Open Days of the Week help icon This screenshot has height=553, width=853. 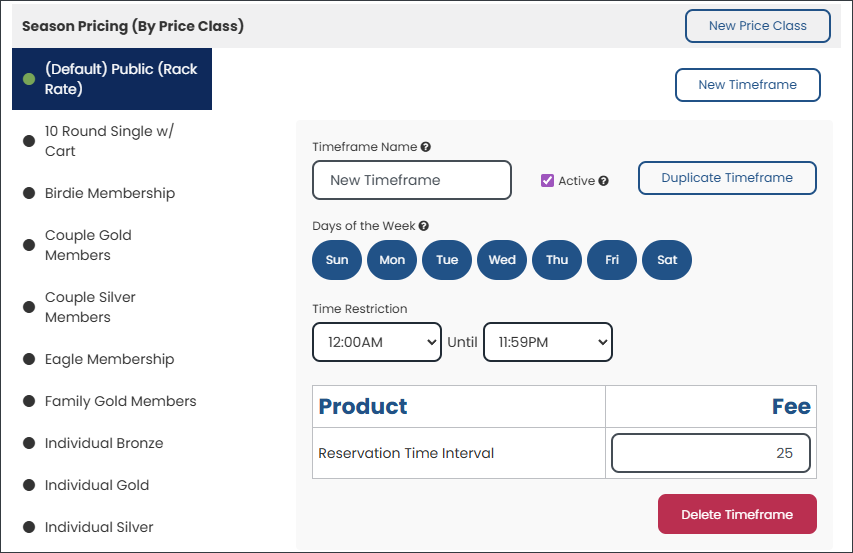click(x=424, y=226)
